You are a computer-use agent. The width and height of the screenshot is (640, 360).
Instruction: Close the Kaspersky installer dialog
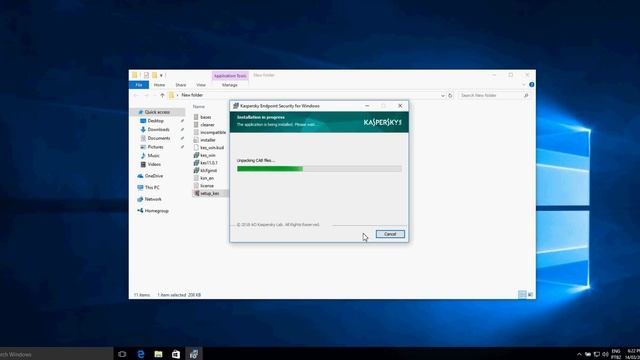pyautogui.click(x=400, y=106)
